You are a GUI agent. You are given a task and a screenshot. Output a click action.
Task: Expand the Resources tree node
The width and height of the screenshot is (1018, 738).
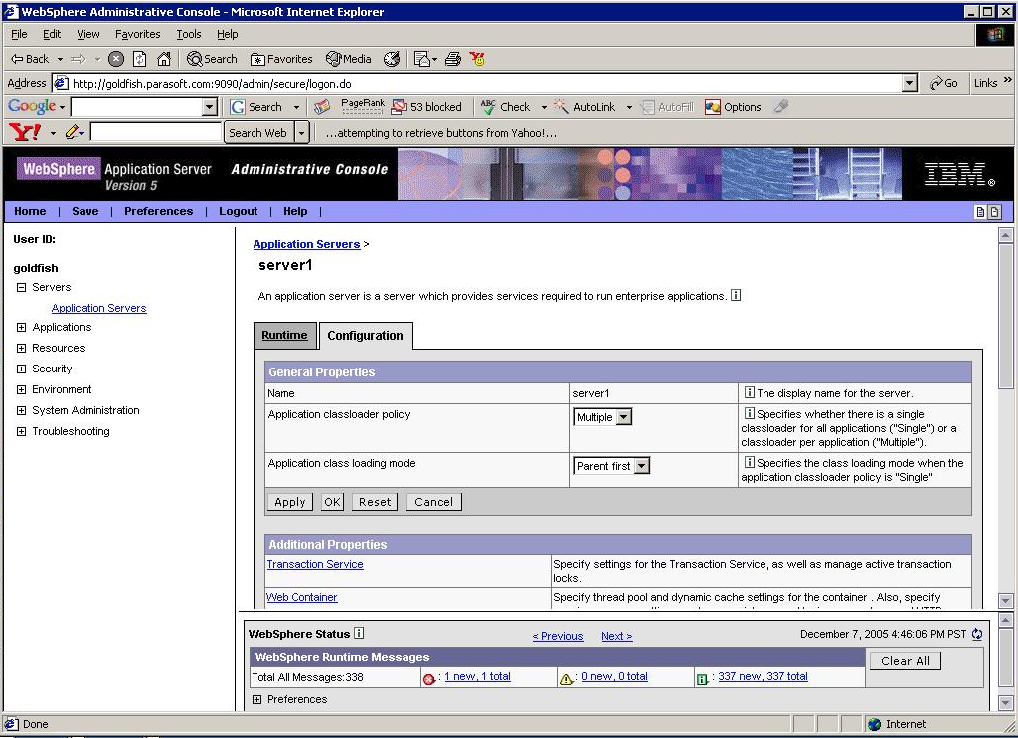(21, 348)
